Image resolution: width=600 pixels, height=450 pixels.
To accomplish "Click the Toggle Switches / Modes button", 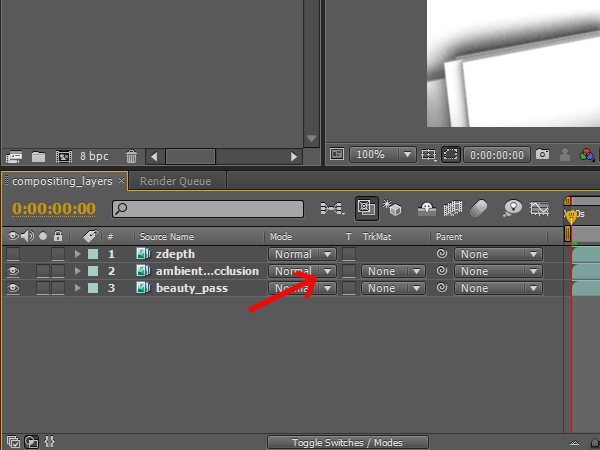I will (x=348, y=442).
